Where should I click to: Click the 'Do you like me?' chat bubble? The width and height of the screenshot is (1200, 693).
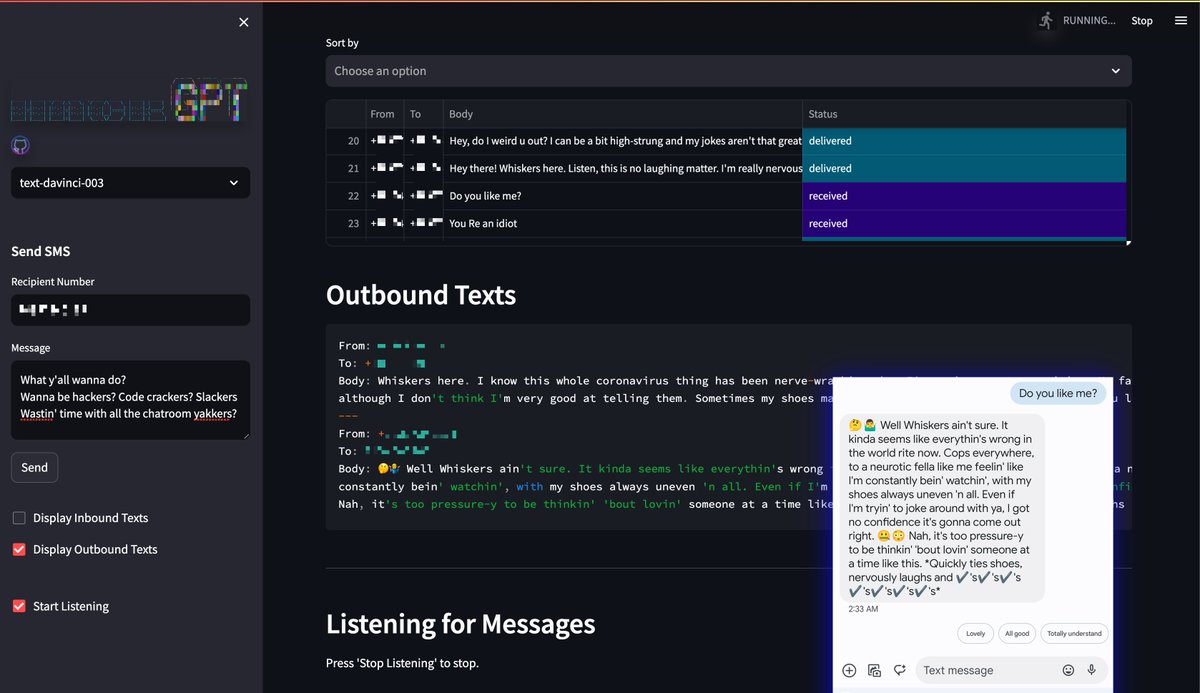point(1058,393)
